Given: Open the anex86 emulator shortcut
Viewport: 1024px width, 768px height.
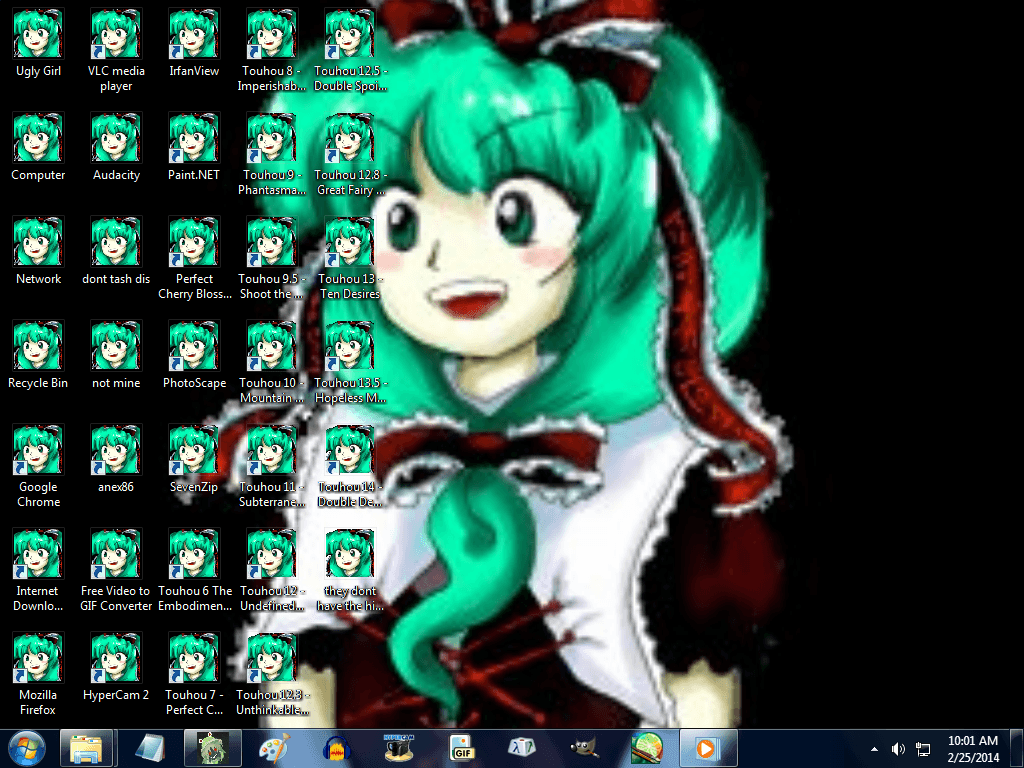Looking at the screenshot, I should 115,451.
